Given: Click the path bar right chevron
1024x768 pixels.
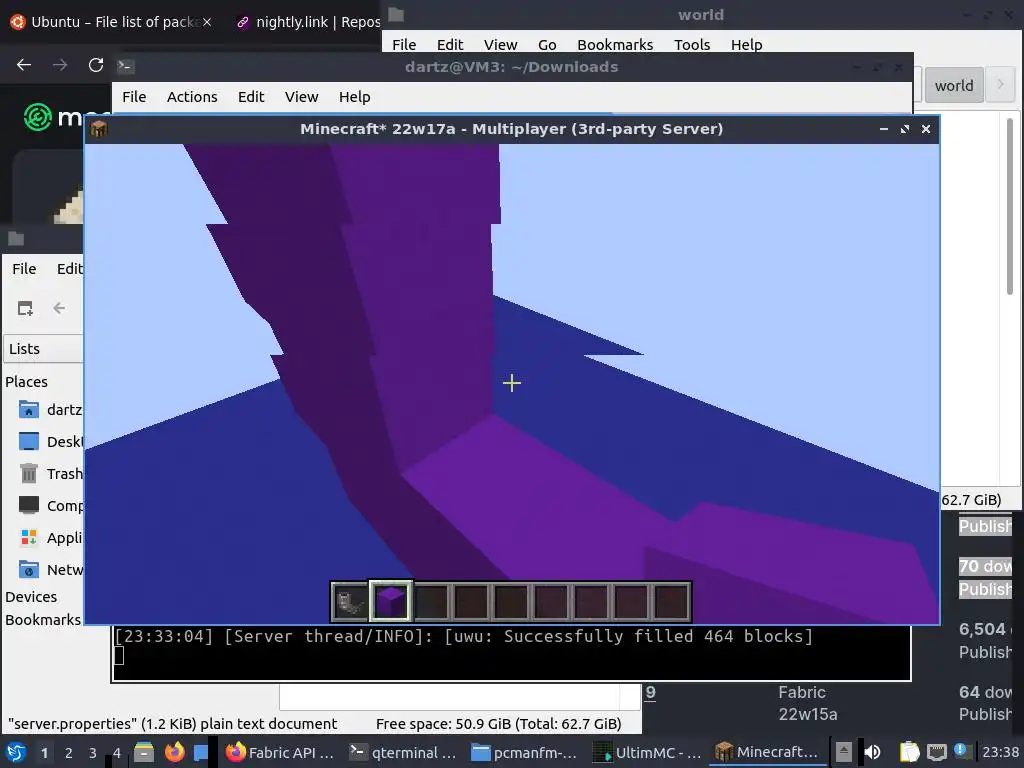Looking at the screenshot, I should tap(1000, 84).
